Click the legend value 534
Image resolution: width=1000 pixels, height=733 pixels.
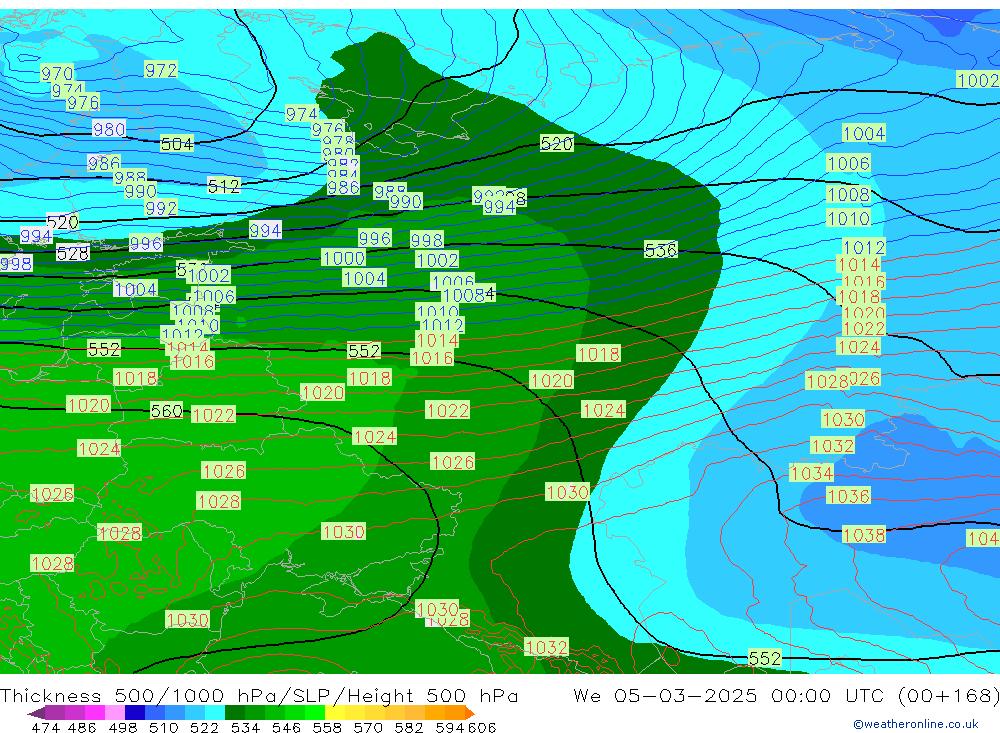pos(245,727)
